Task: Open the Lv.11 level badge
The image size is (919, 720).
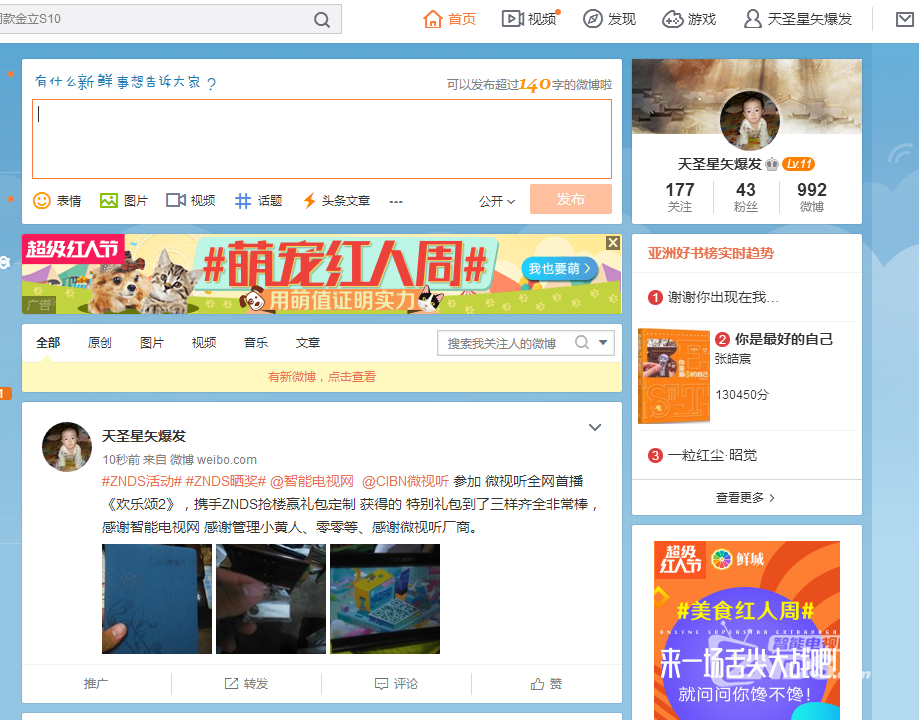Action: coord(799,164)
